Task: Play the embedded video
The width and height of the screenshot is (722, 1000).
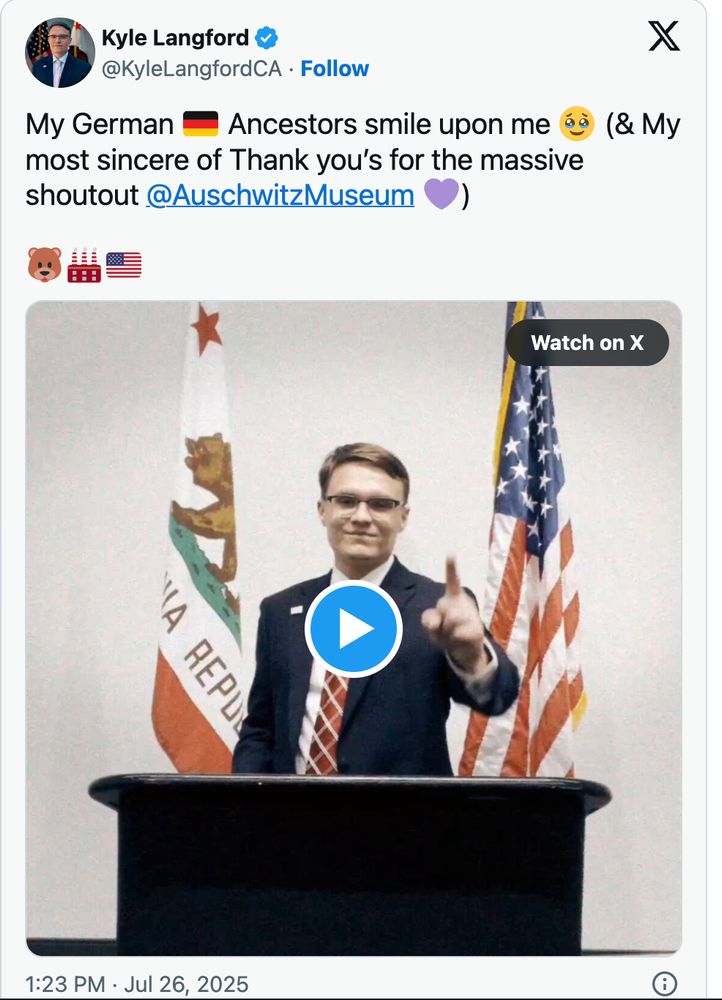Action: point(353,629)
